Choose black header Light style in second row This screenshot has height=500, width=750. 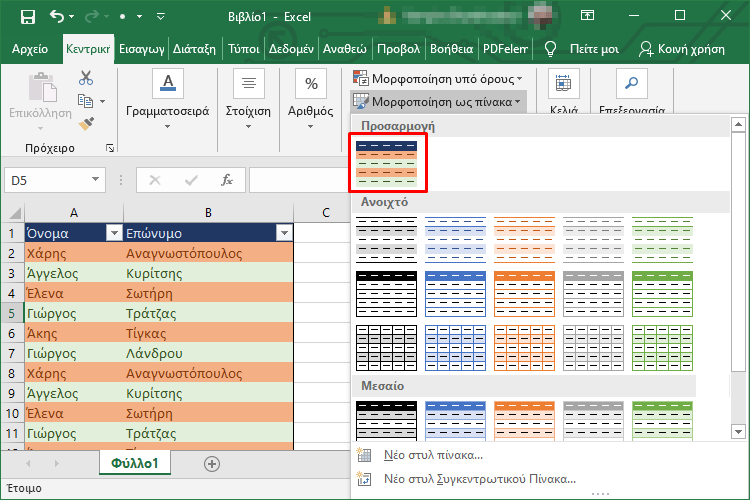(386, 294)
